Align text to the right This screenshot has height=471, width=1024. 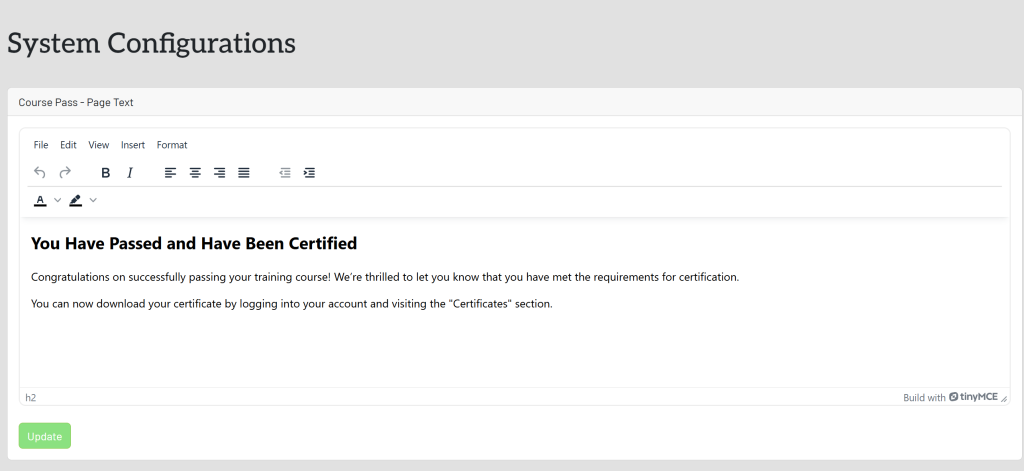click(x=220, y=173)
